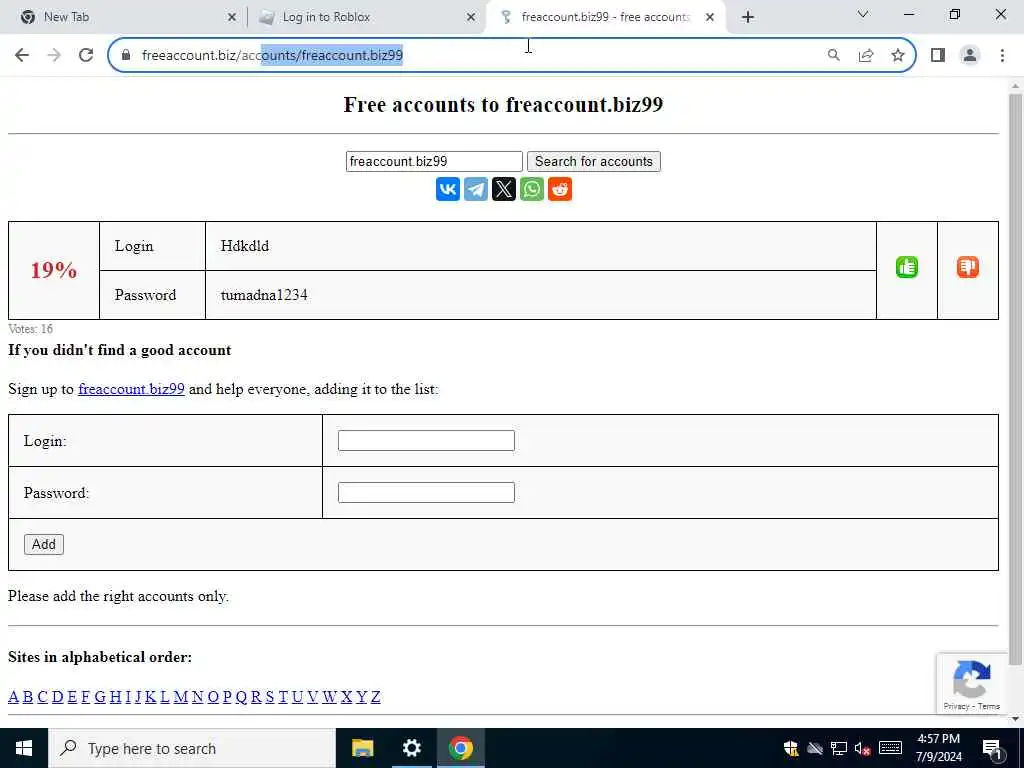Click the lock site info icon
The image size is (1024, 768).
coord(126,55)
